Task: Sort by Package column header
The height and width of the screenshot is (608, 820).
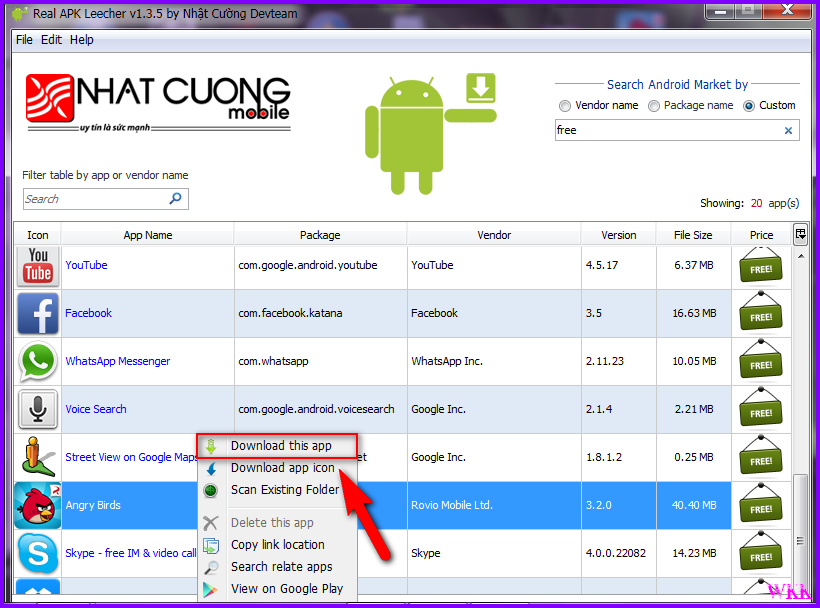Action: click(x=320, y=235)
